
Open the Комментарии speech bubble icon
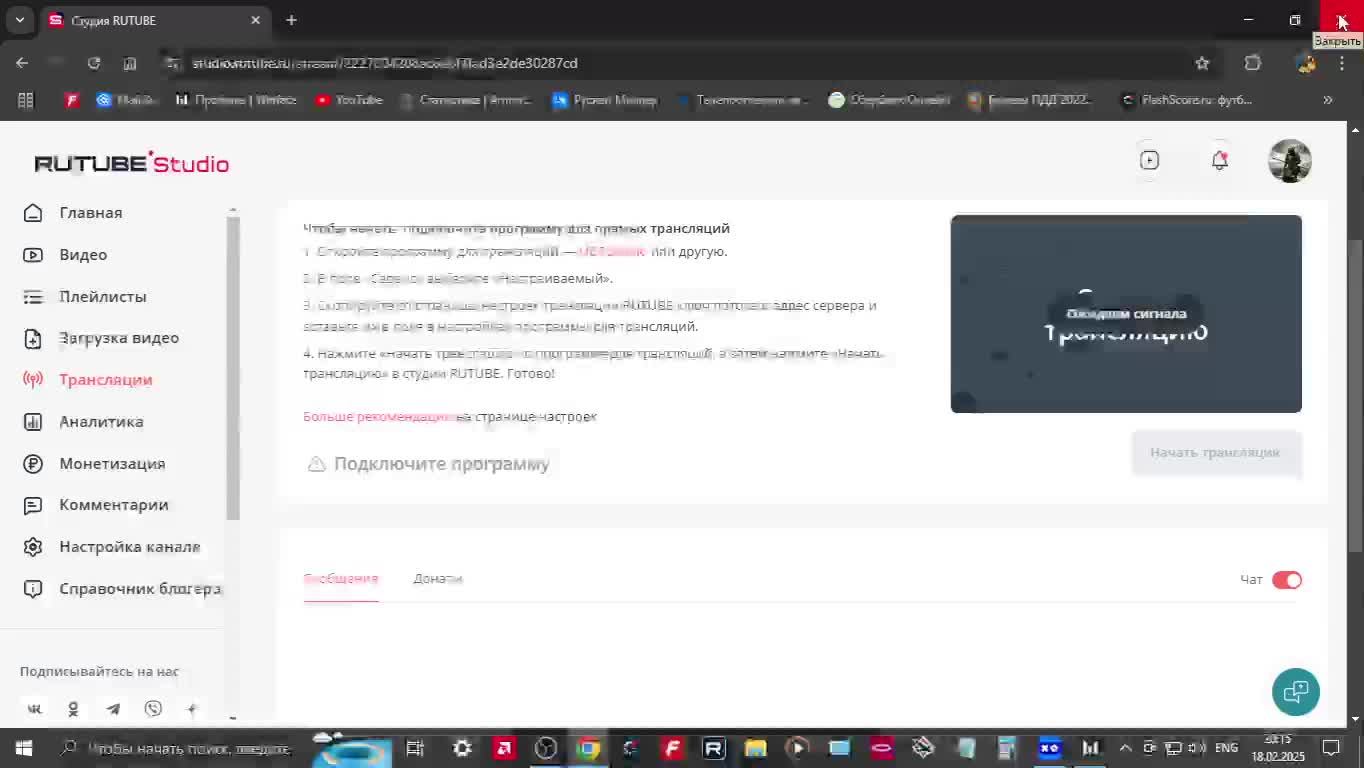[x=33, y=505]
